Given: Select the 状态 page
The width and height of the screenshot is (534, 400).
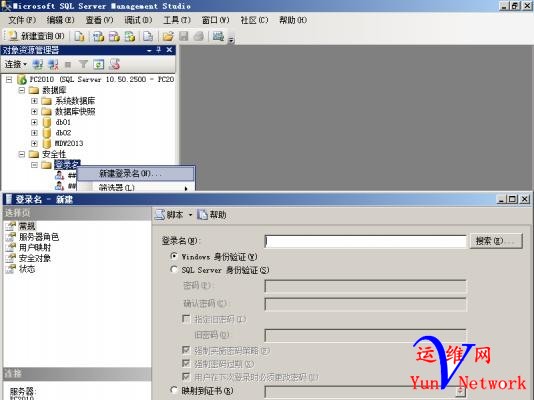Looking at the screenshot, I should coord(27,269).
